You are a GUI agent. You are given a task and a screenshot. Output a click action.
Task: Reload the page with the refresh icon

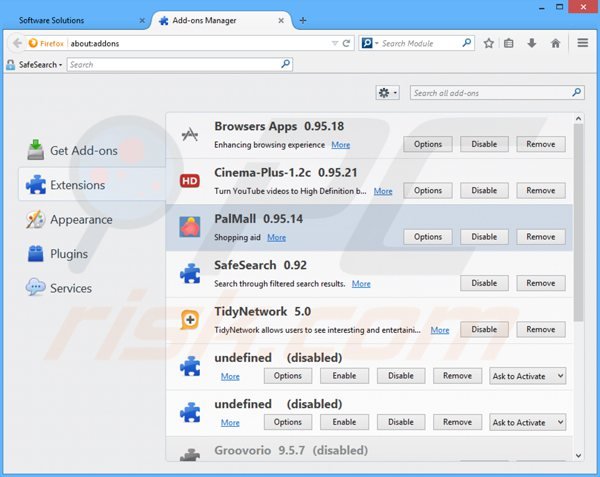[x=346, y=43]
